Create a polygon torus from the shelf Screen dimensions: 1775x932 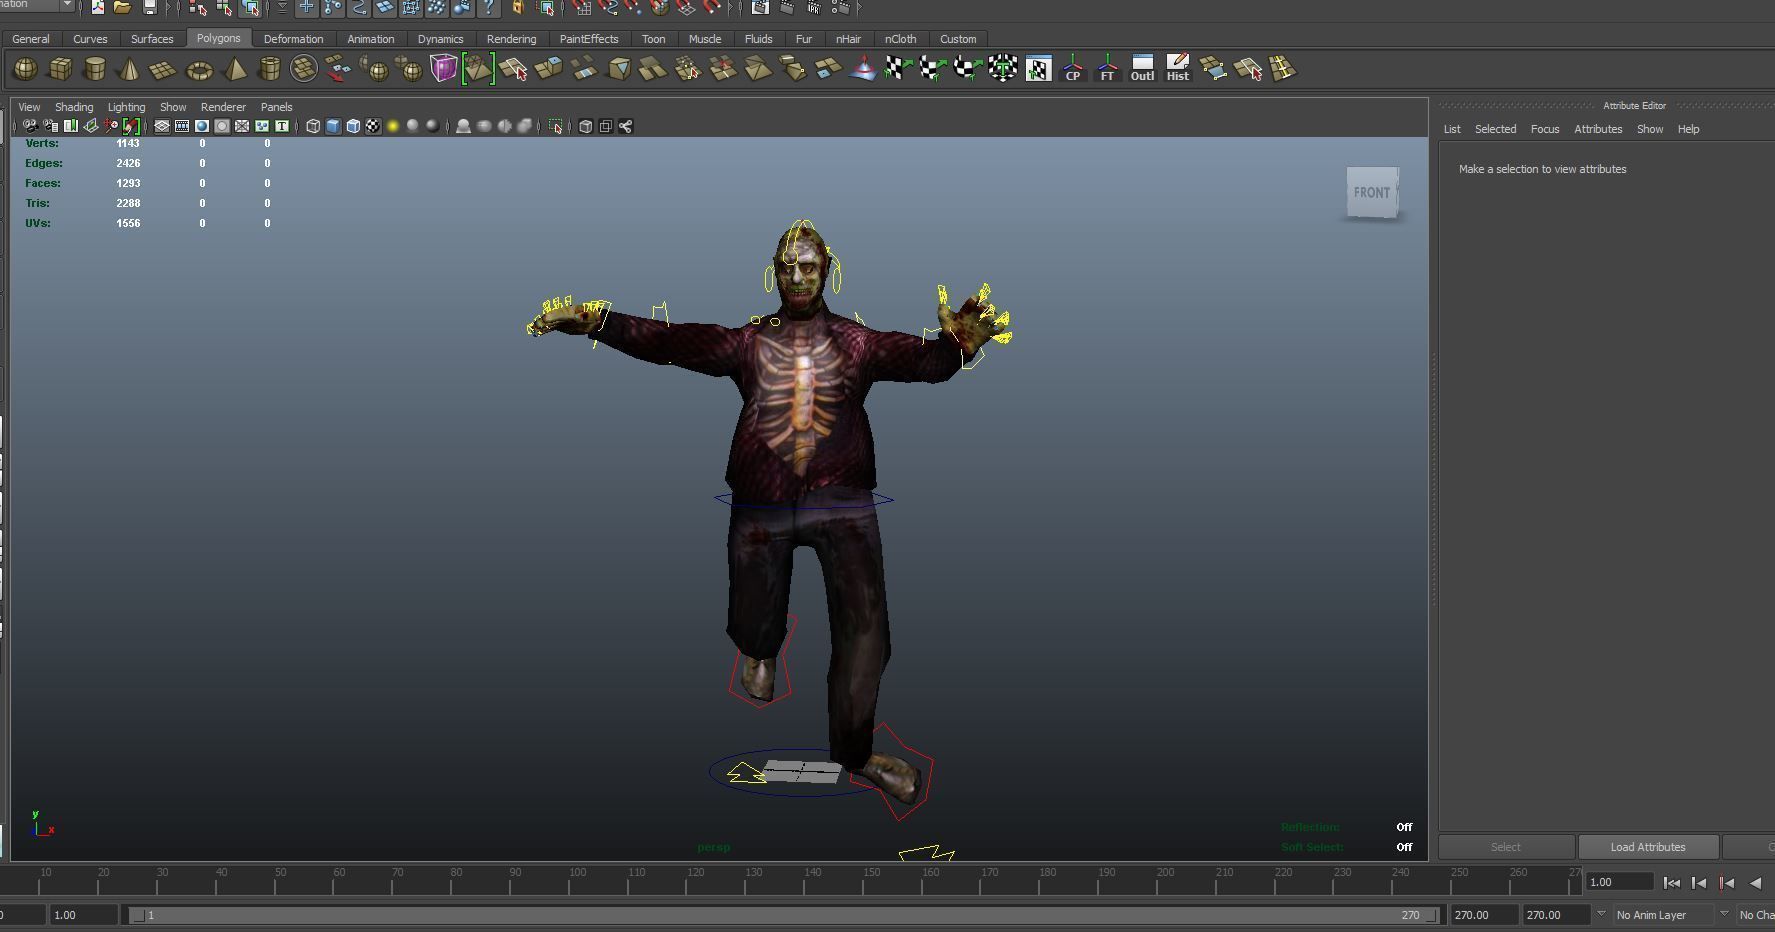coord(199,69)
